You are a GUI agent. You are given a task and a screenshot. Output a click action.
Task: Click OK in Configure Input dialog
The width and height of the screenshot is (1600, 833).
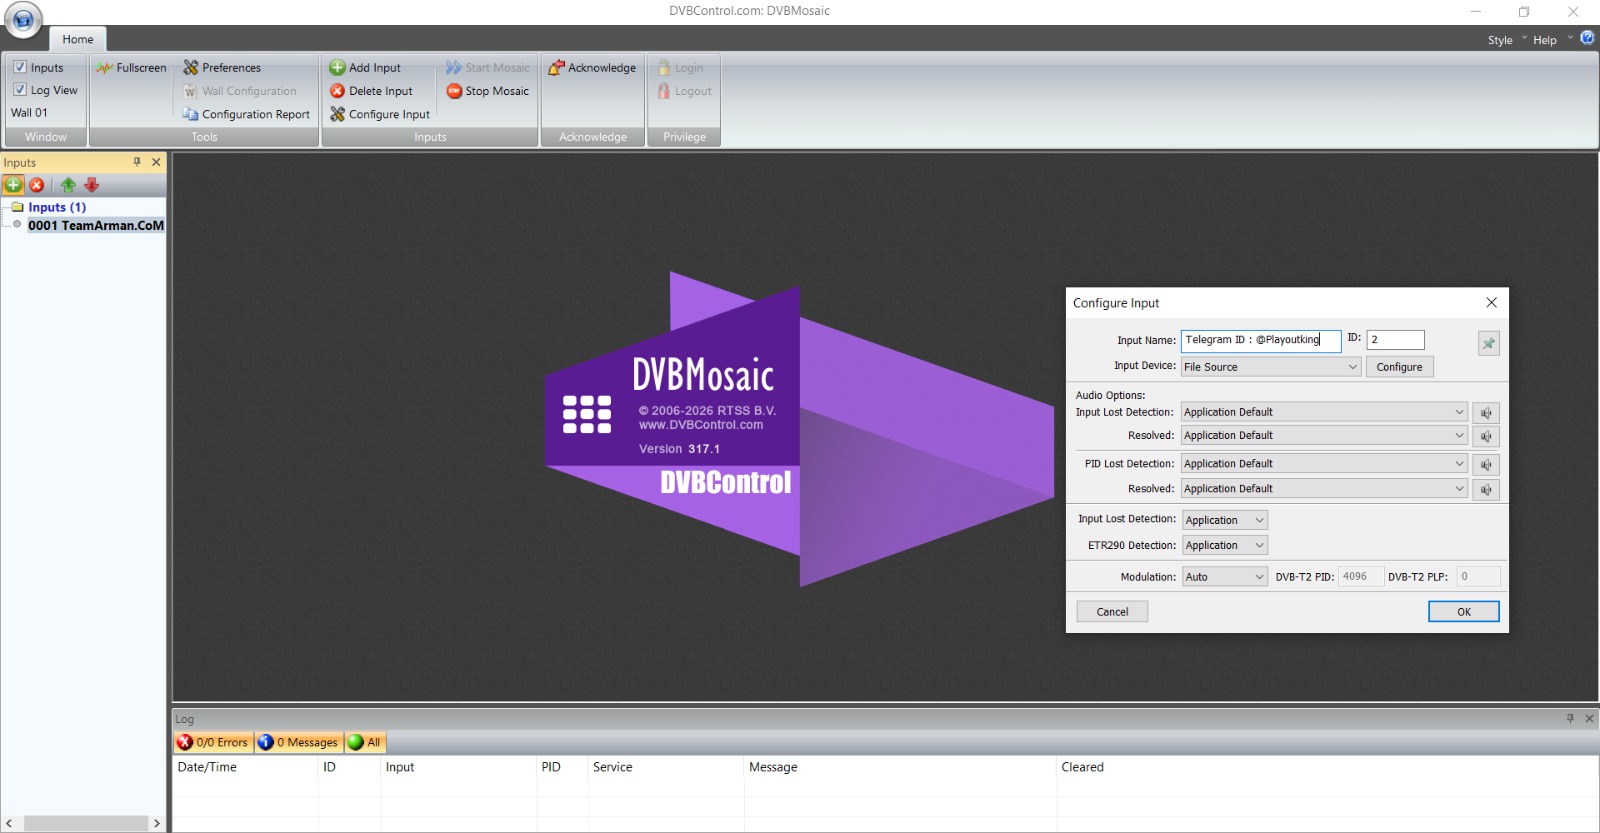pos(1463,611)
